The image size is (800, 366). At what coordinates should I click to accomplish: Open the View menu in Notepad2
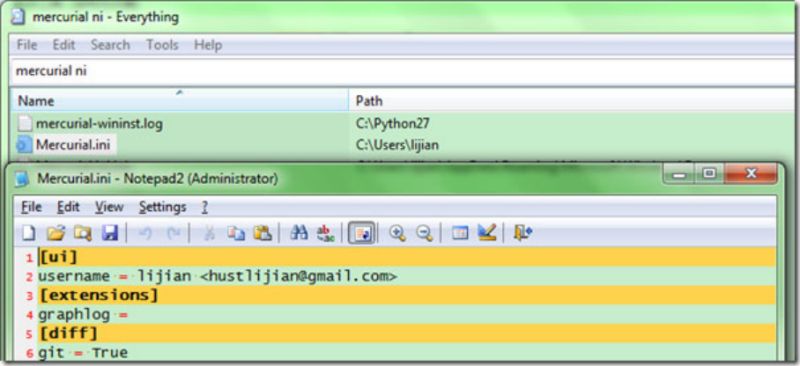tap(109, 207)
